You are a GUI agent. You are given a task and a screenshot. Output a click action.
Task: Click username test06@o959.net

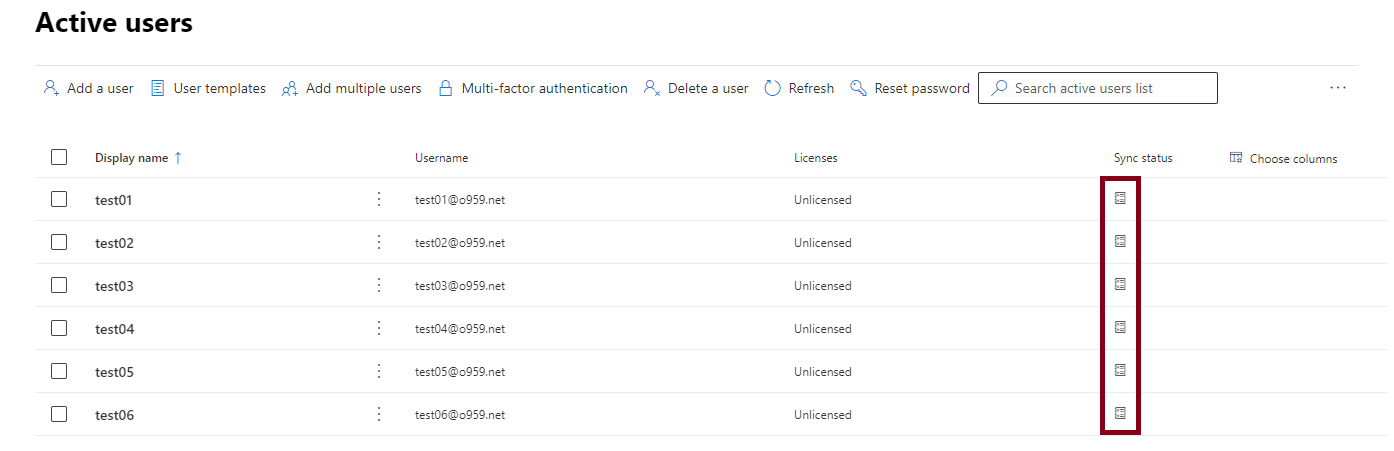pyautogui.click(x=460, y=415)
